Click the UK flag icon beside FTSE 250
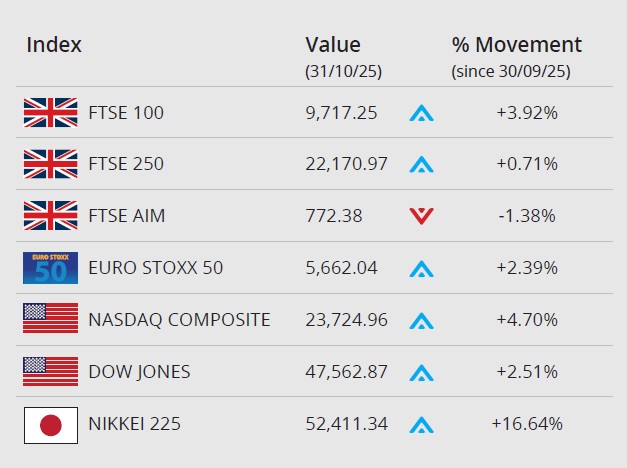The height and width of the screenshot is (468, 627). (x=50, y=164)
